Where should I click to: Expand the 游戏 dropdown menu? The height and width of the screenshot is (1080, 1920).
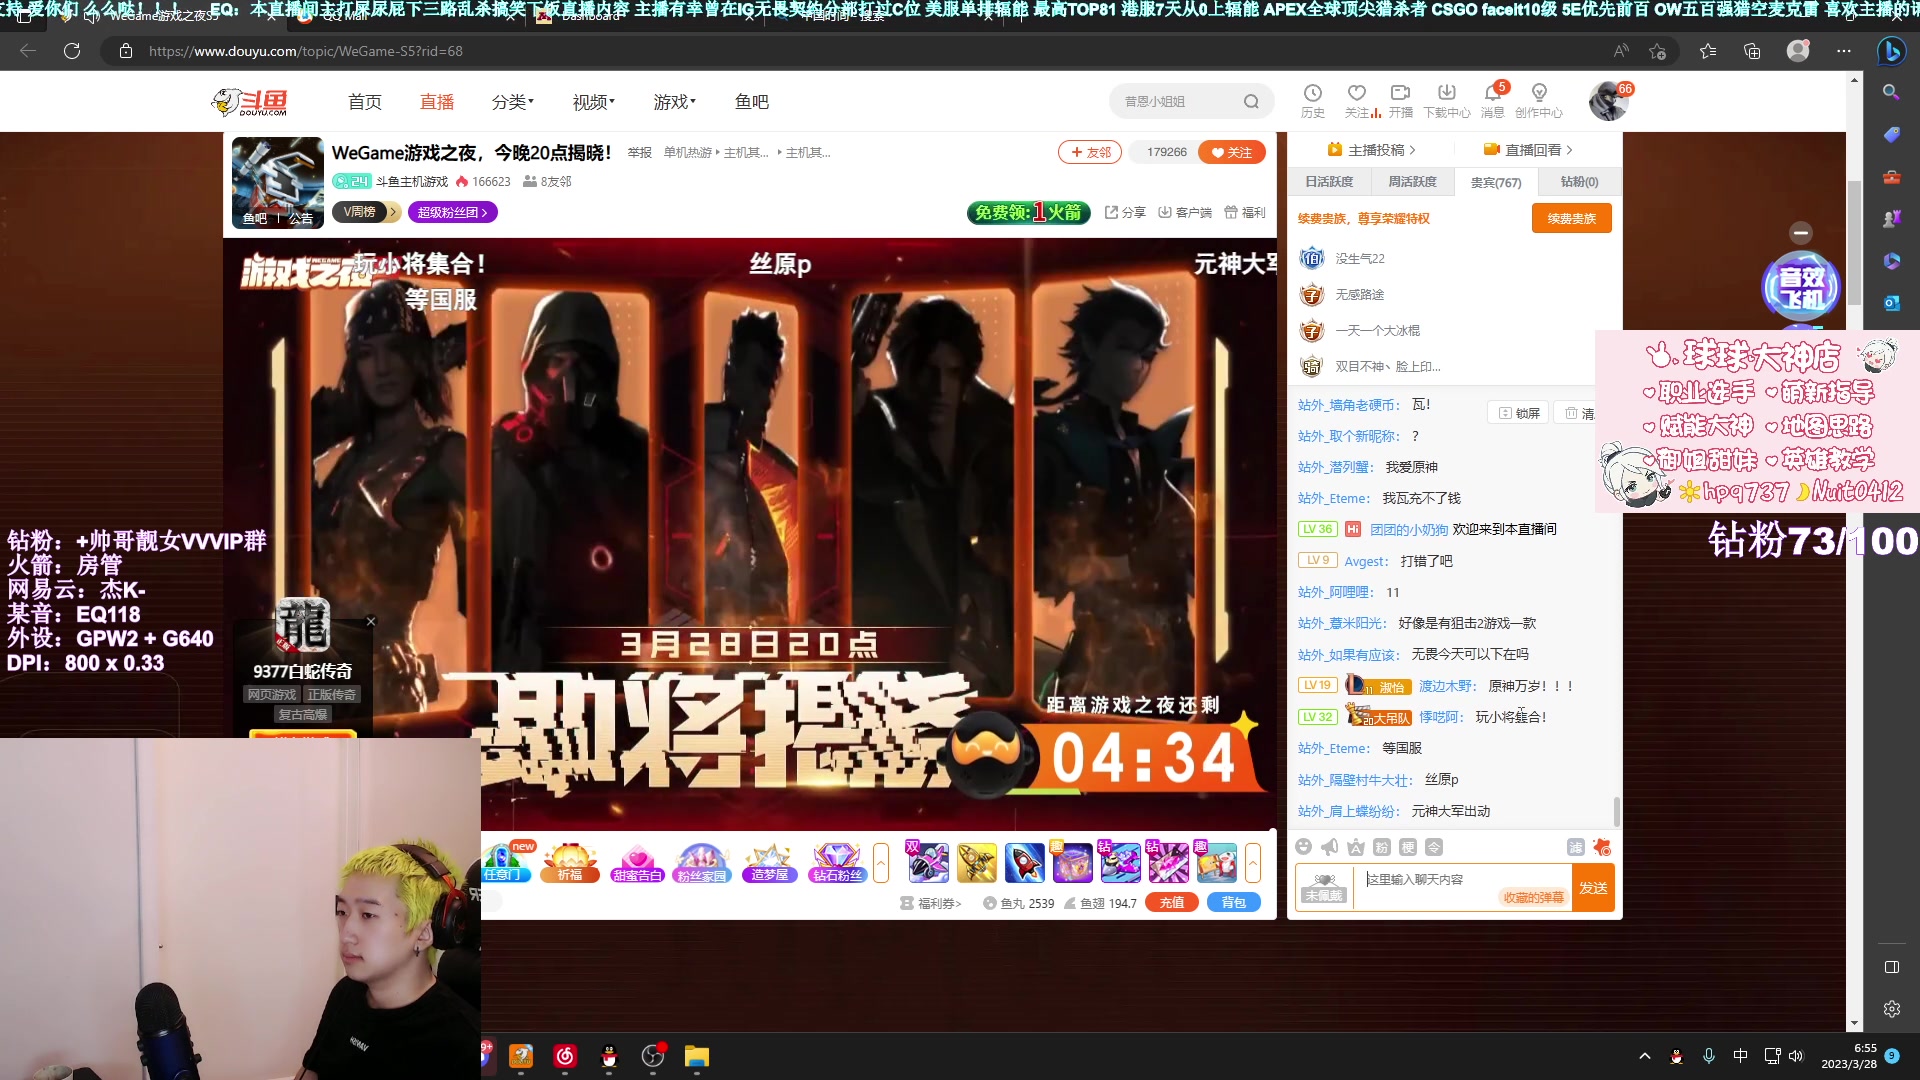(x=675, y=101)
